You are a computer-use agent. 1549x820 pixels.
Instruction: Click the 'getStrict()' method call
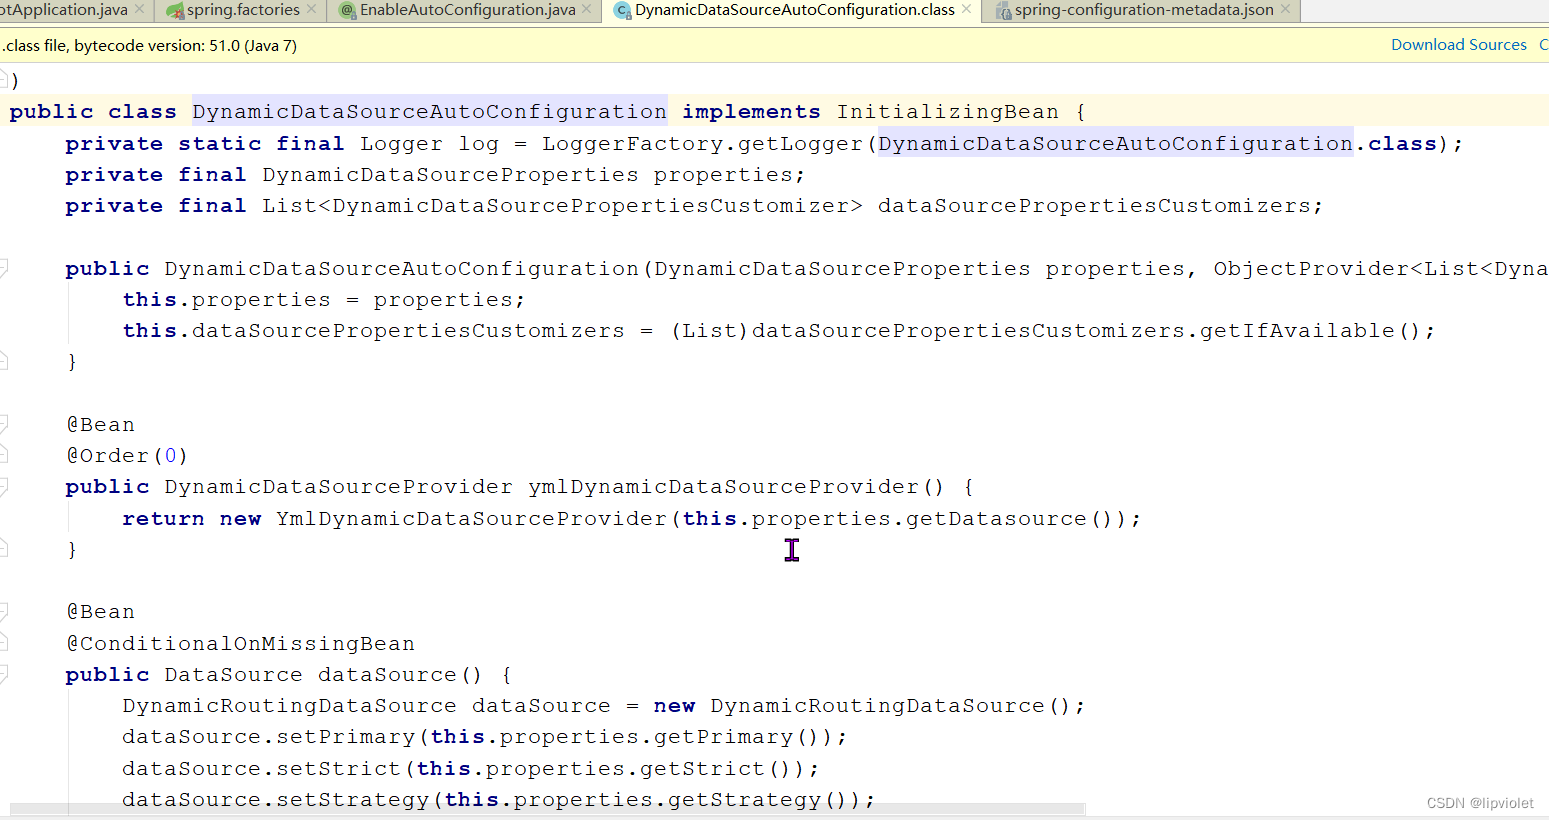[x=716, y=769]
